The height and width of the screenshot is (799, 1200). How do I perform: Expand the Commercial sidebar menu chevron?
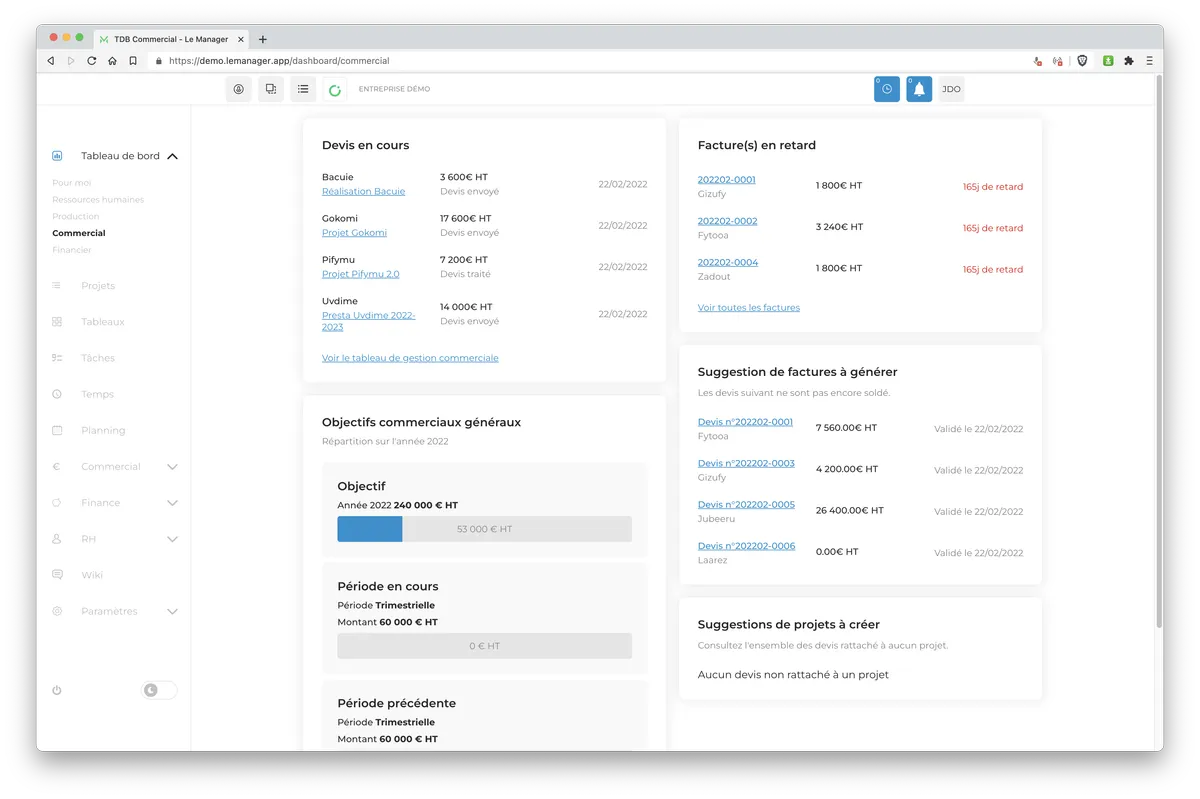(x=172, y=467)
